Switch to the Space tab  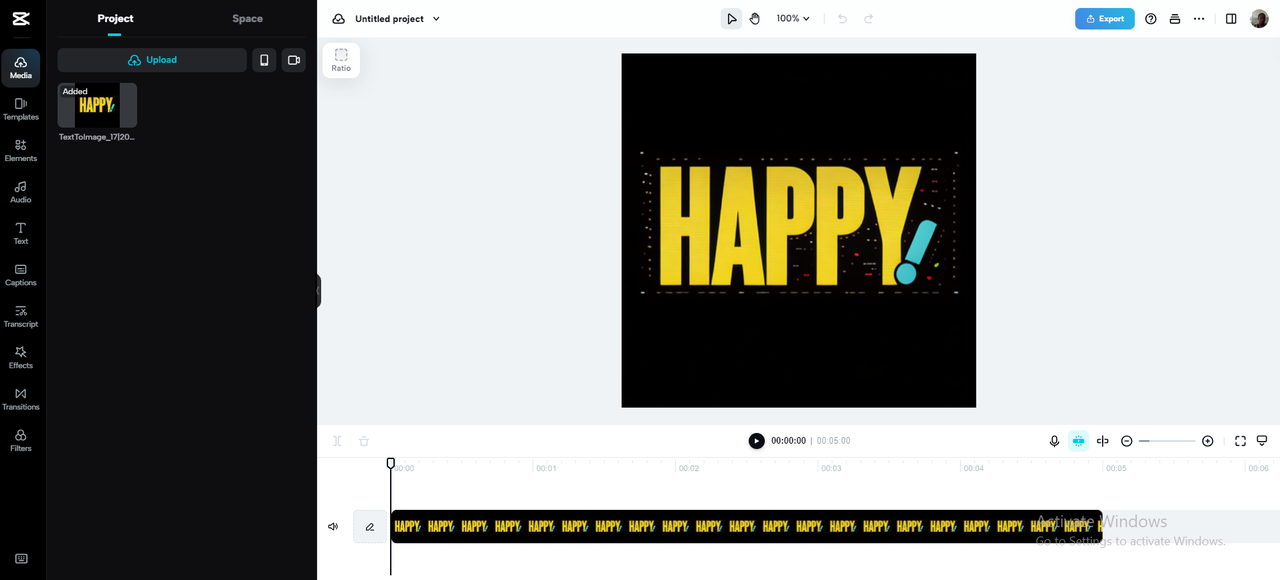pos(247,19)
